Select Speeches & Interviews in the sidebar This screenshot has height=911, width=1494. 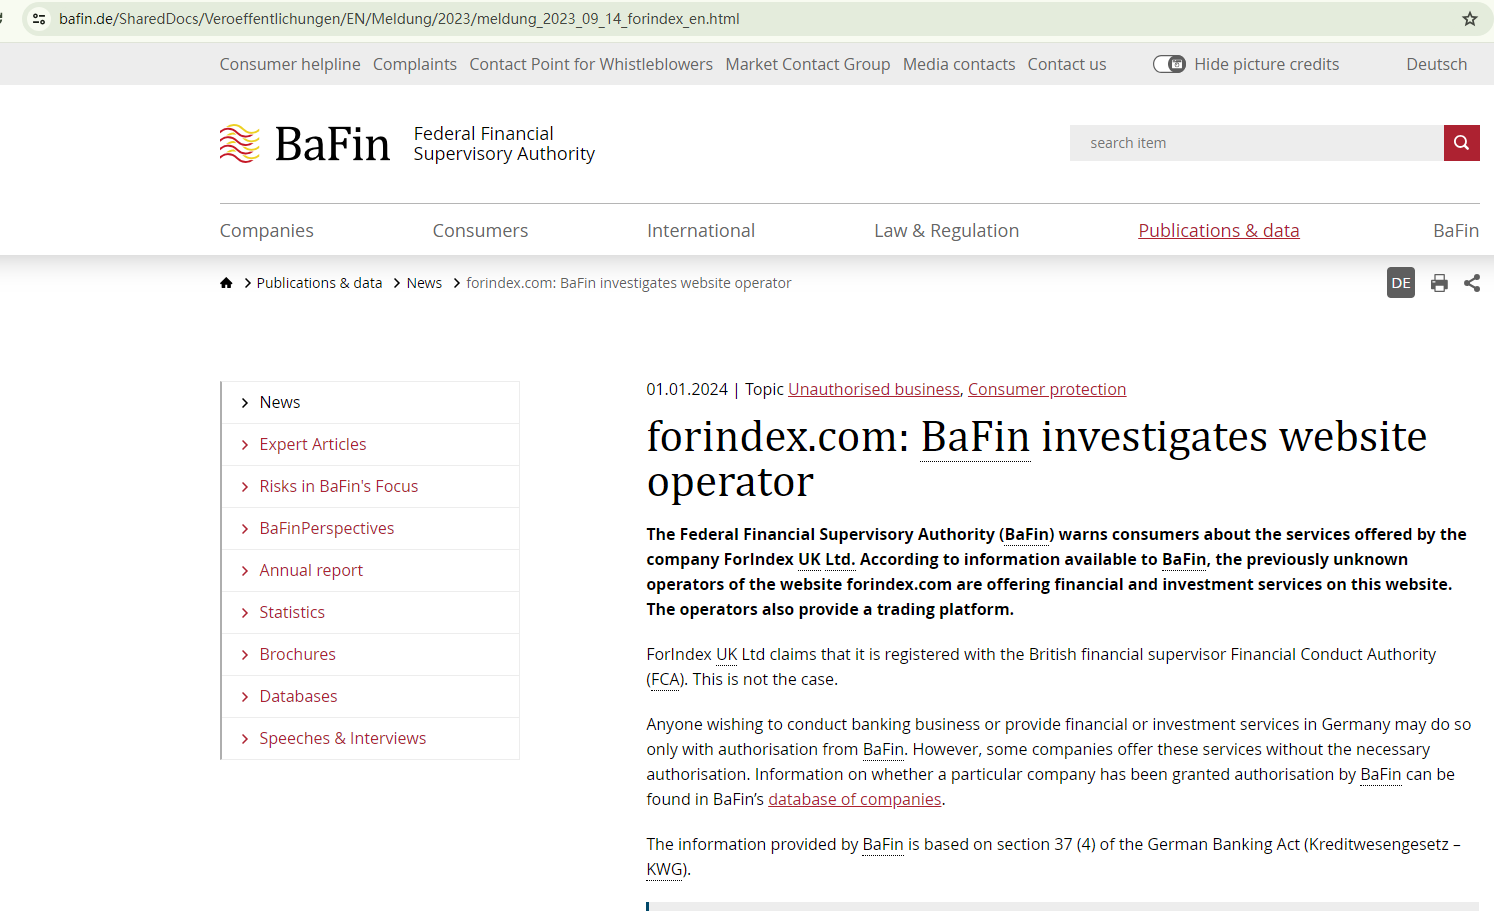343,738
